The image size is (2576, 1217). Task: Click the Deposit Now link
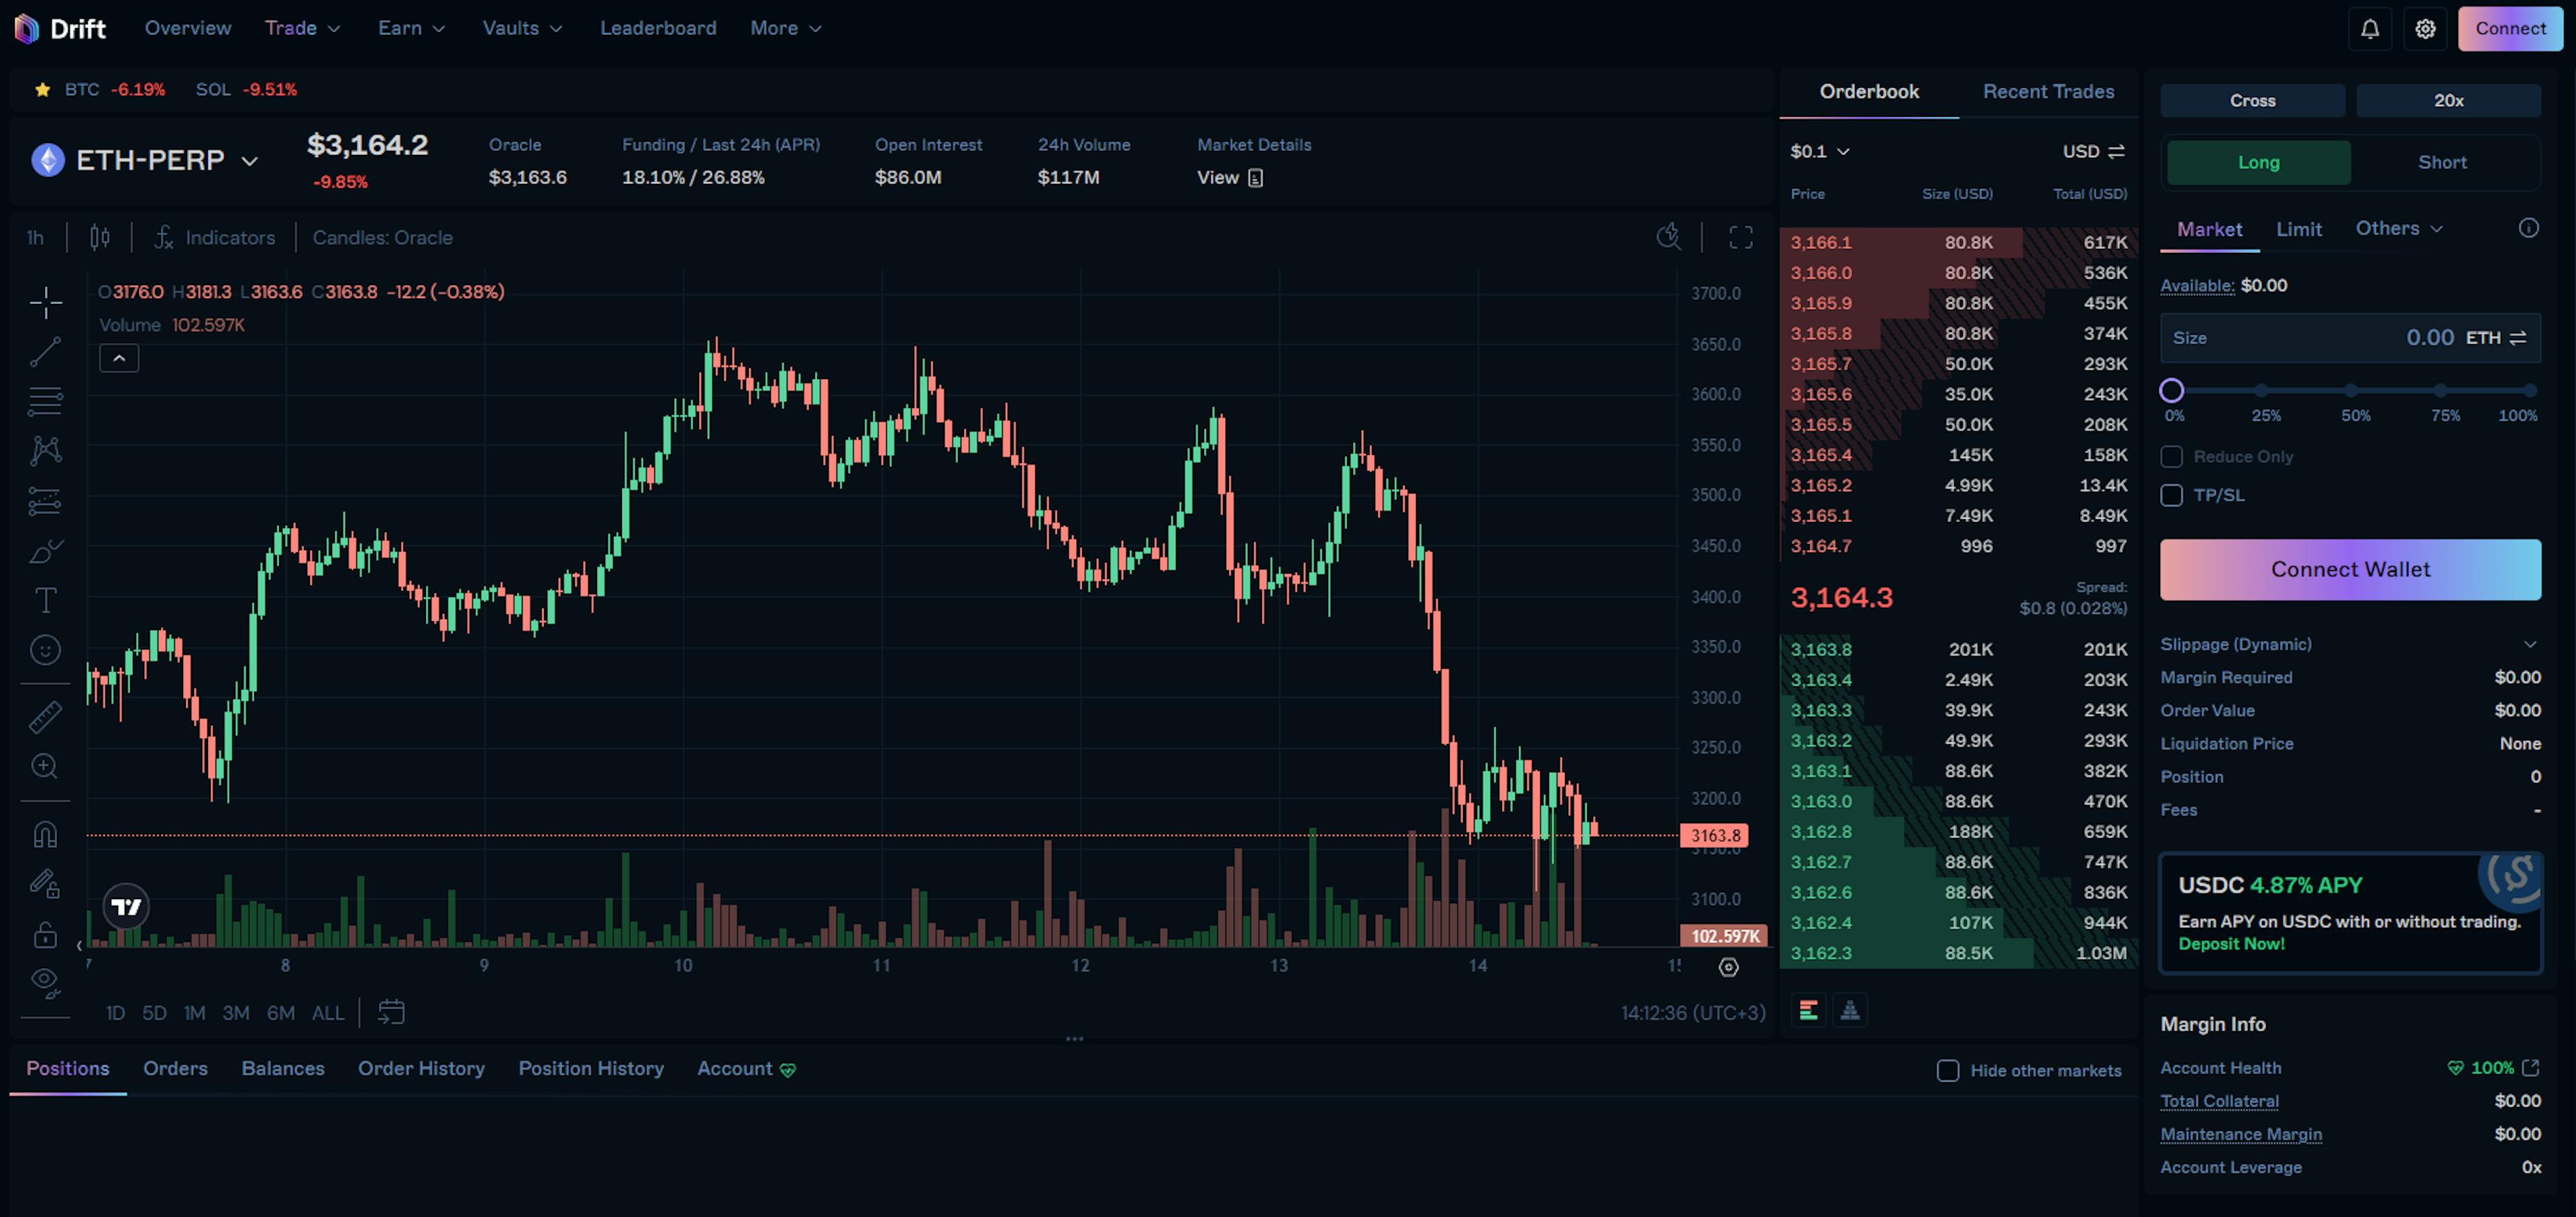2231,943
